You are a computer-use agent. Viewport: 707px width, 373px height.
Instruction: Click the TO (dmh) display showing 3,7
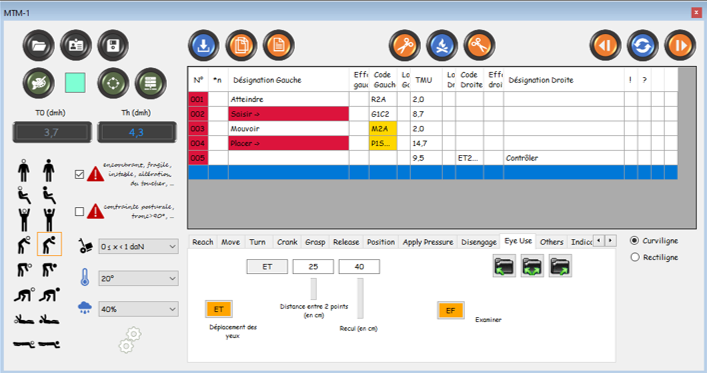pyautogui.click(x=52, y=132)
